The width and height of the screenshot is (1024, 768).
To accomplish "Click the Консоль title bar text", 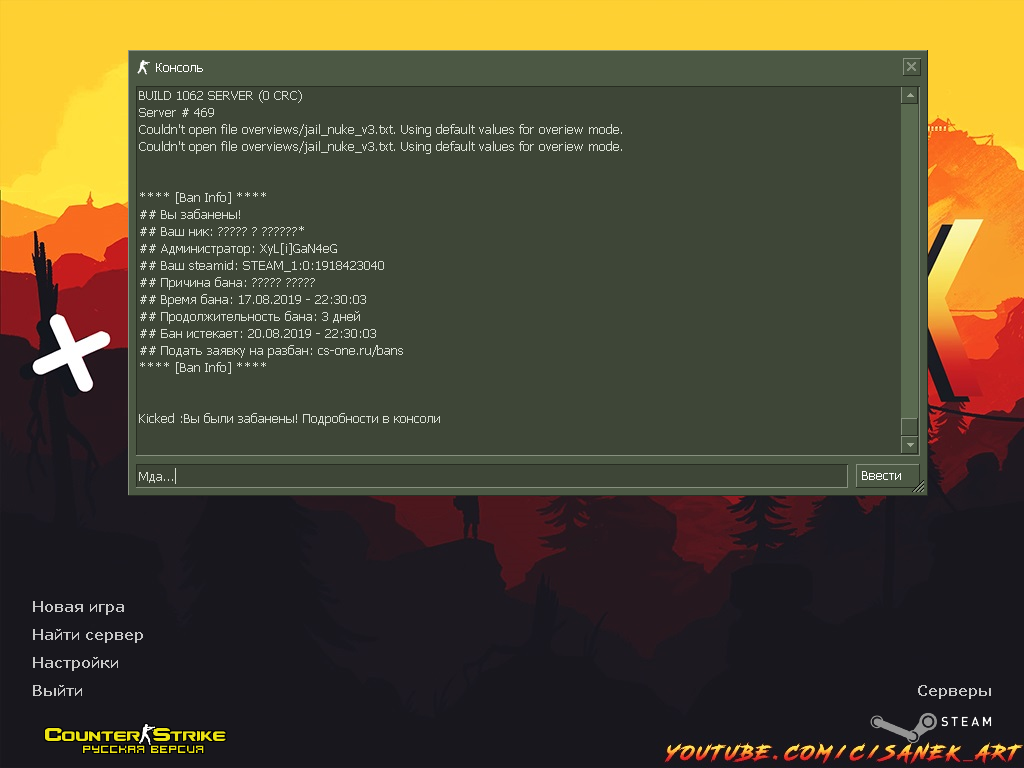I will coord(179,68).
